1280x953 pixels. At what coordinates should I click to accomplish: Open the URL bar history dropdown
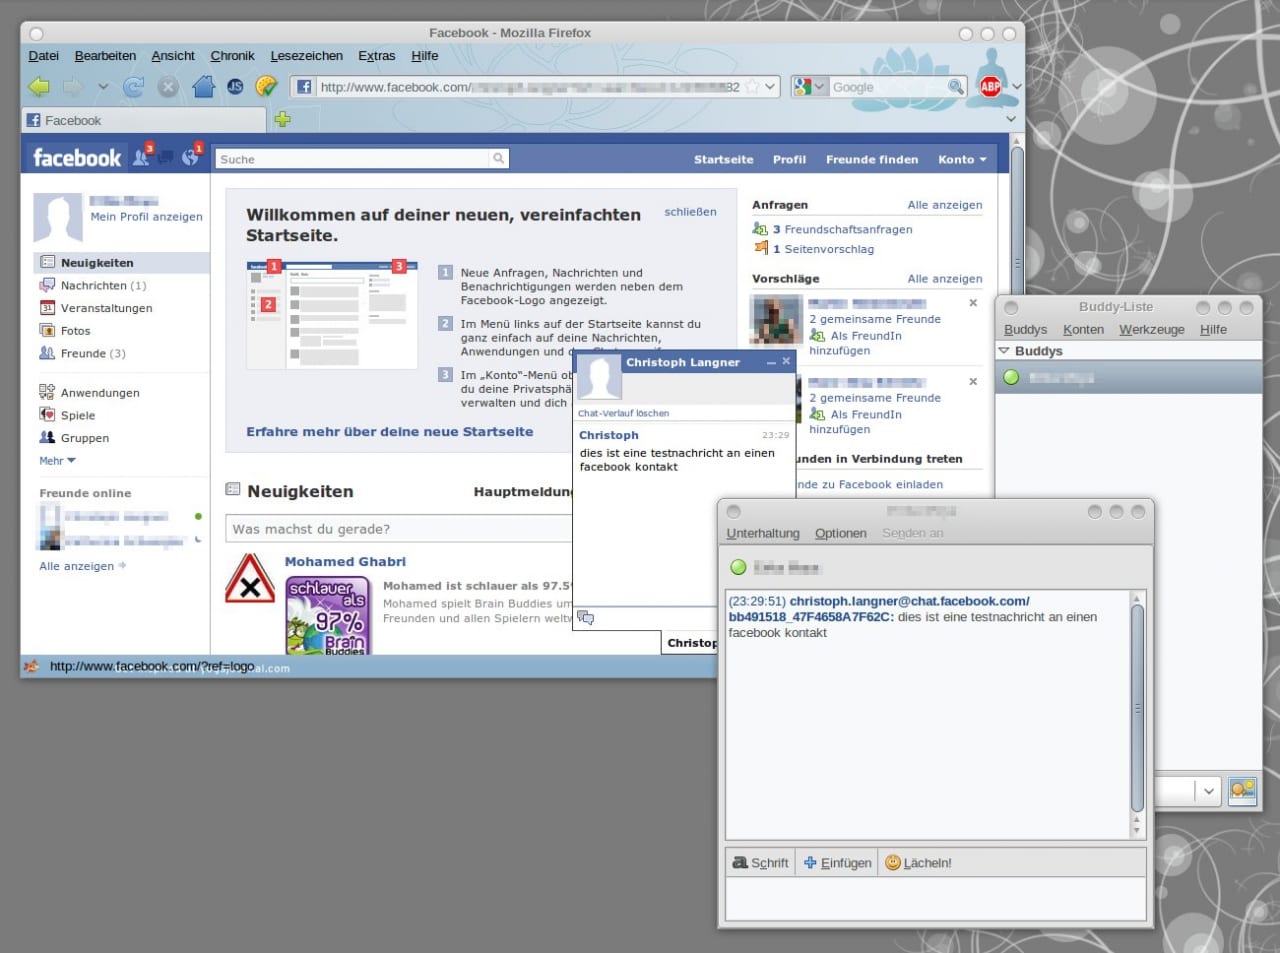click(770, 87)
